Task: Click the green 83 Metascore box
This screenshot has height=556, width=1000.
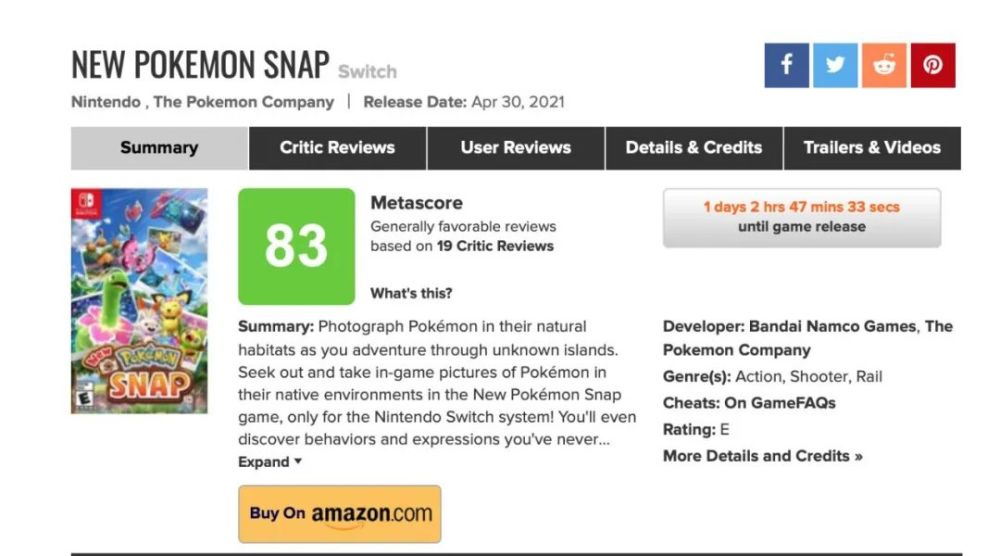Action: [297, 246]
